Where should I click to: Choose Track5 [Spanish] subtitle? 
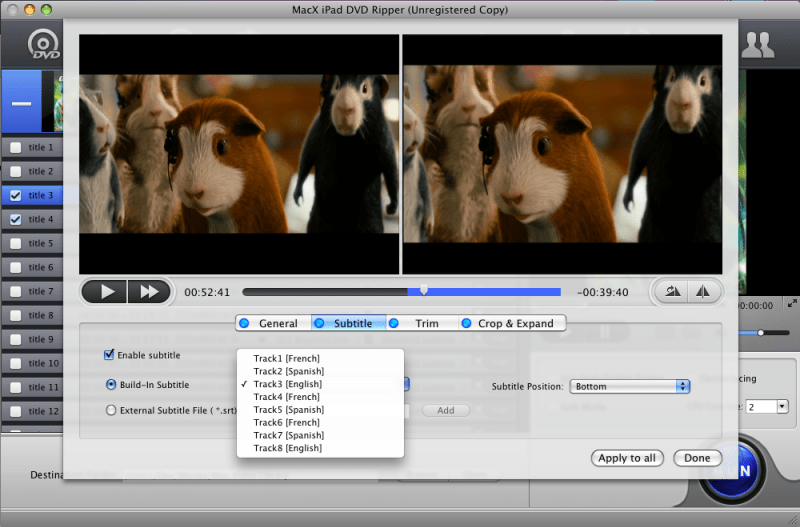(320, 409)
